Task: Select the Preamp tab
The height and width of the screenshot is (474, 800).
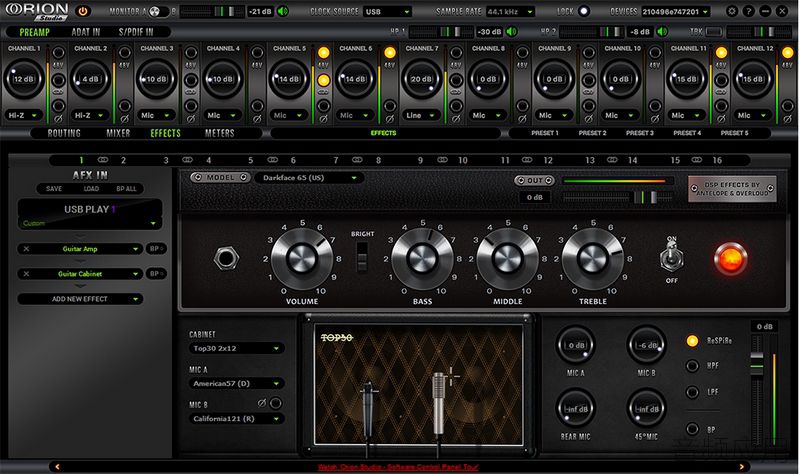Action: [x=35, y=32]
